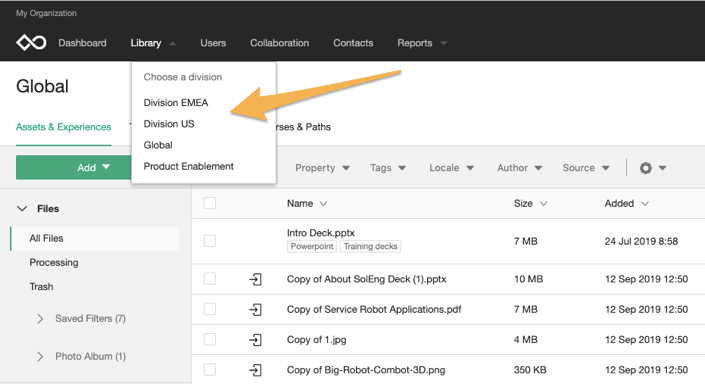Collapse the Files section chevron

pyautogui.click(x=22, y=209)
